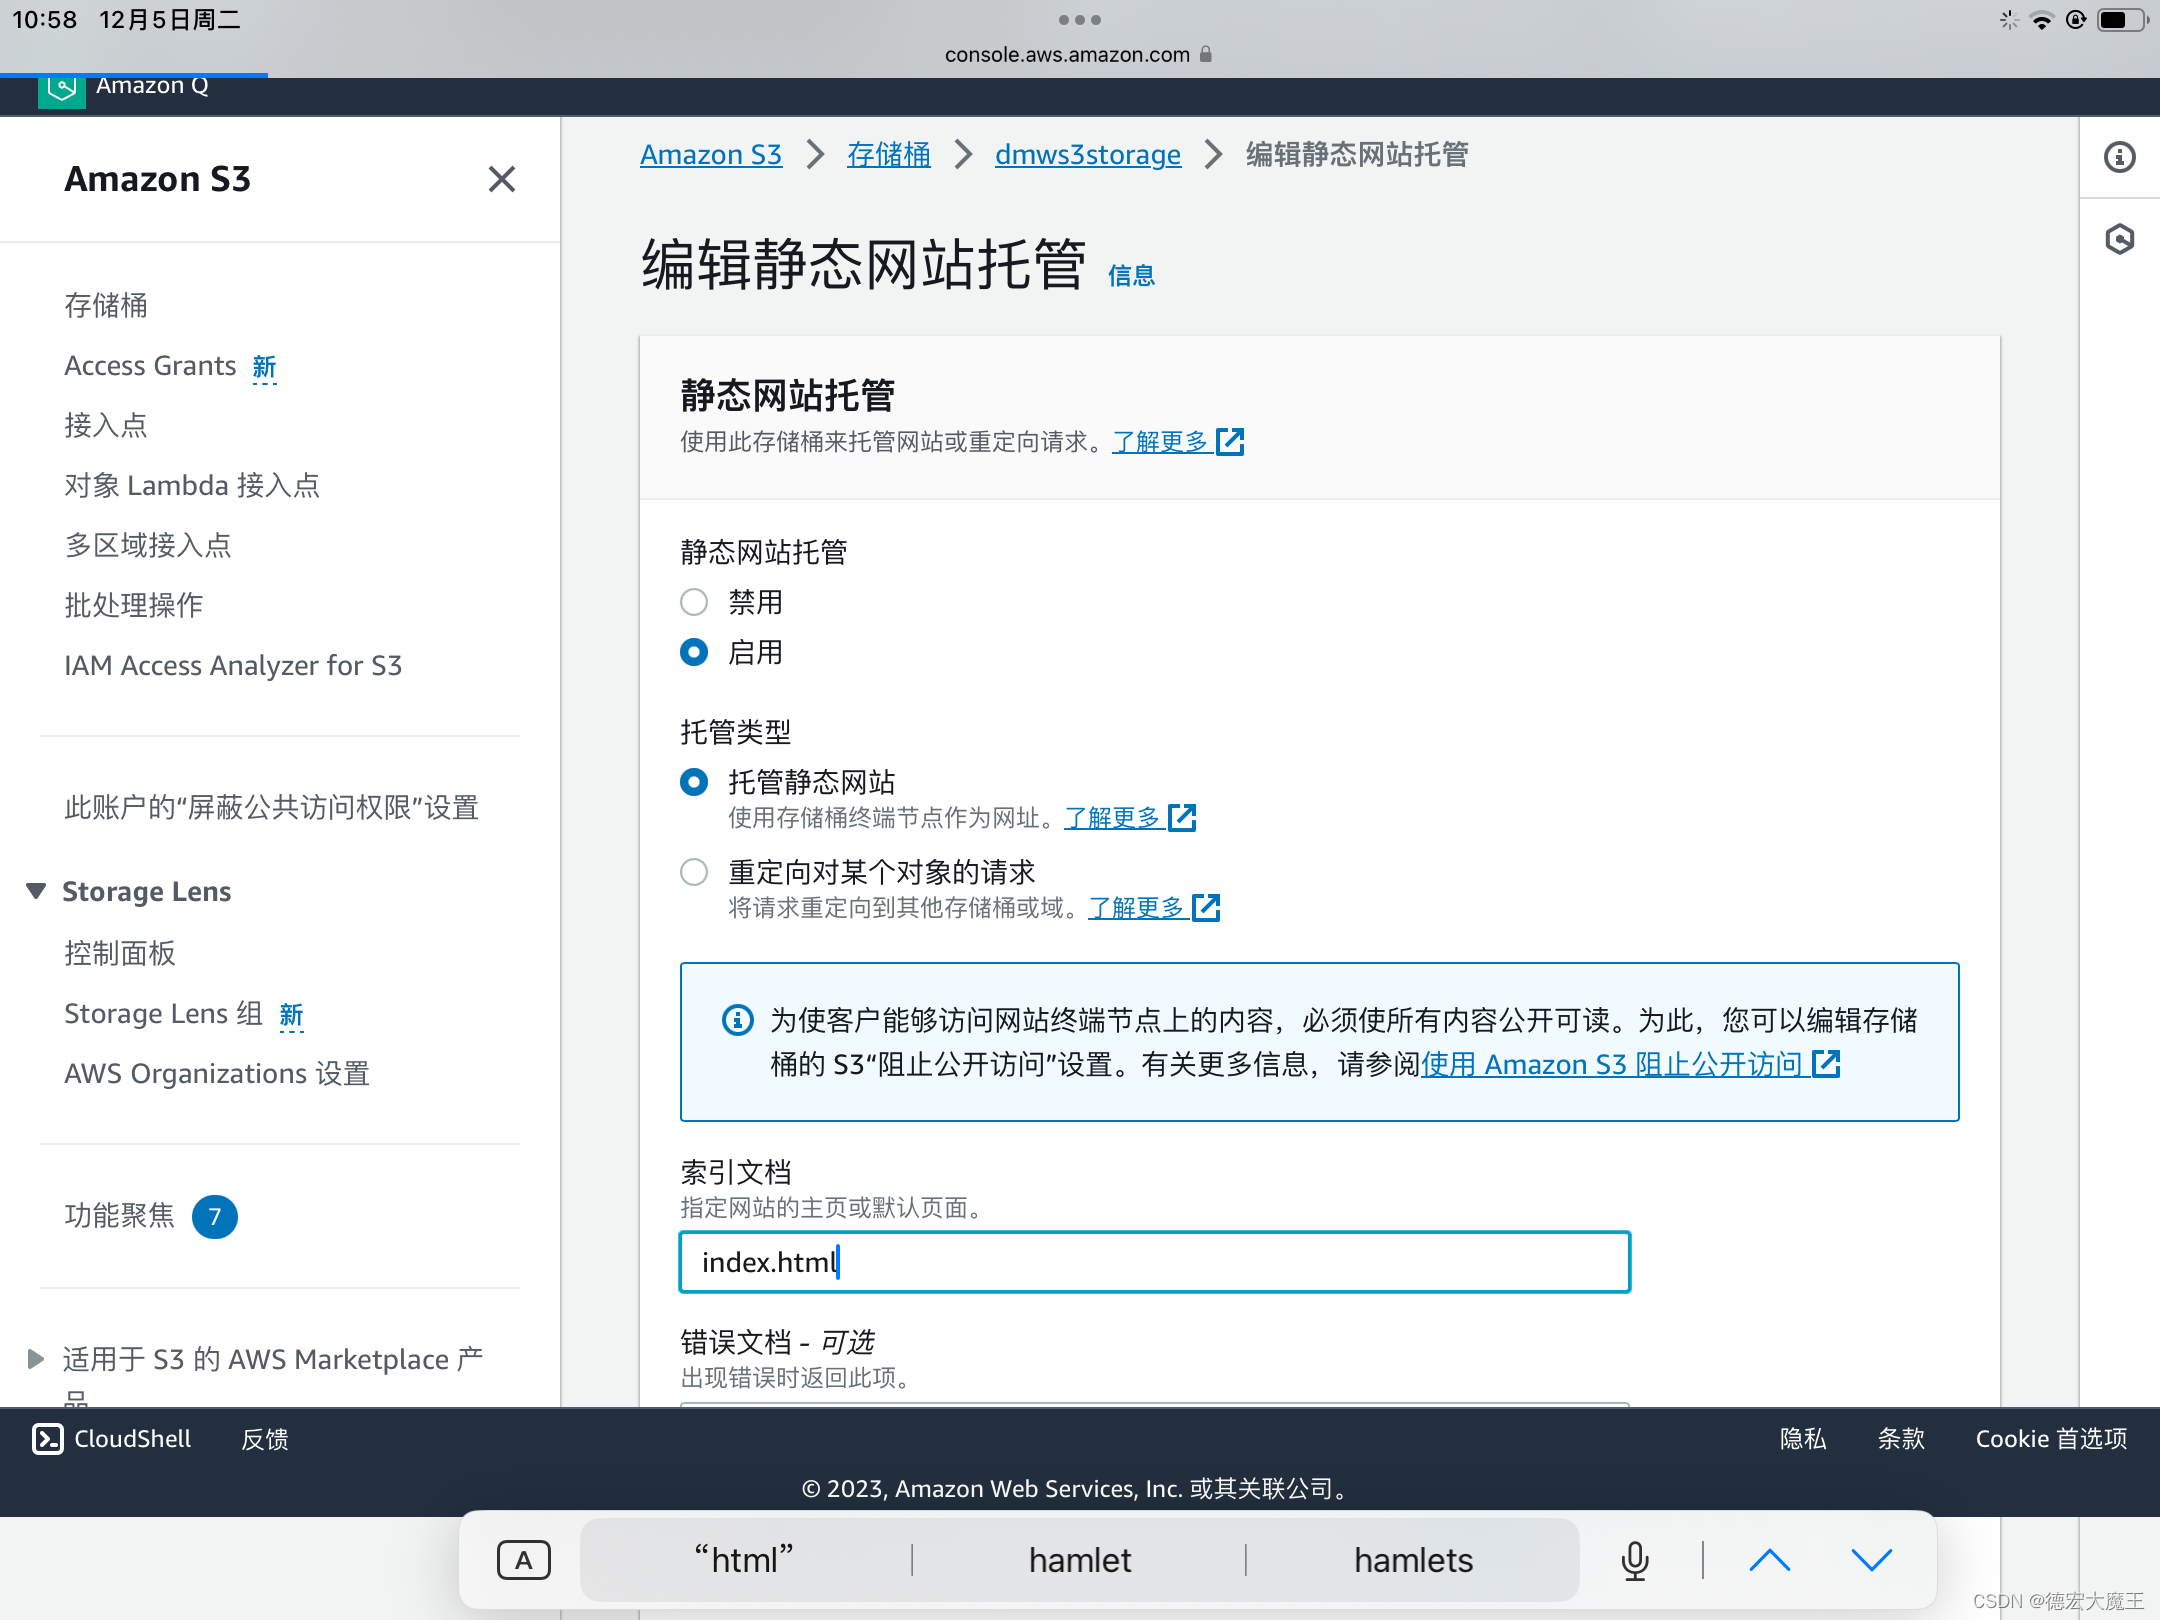Image resolution: width=2160 pixels, height=1620 pixels.
Task: Click the Wi-Fi status icon
Action: [2041, 20]
